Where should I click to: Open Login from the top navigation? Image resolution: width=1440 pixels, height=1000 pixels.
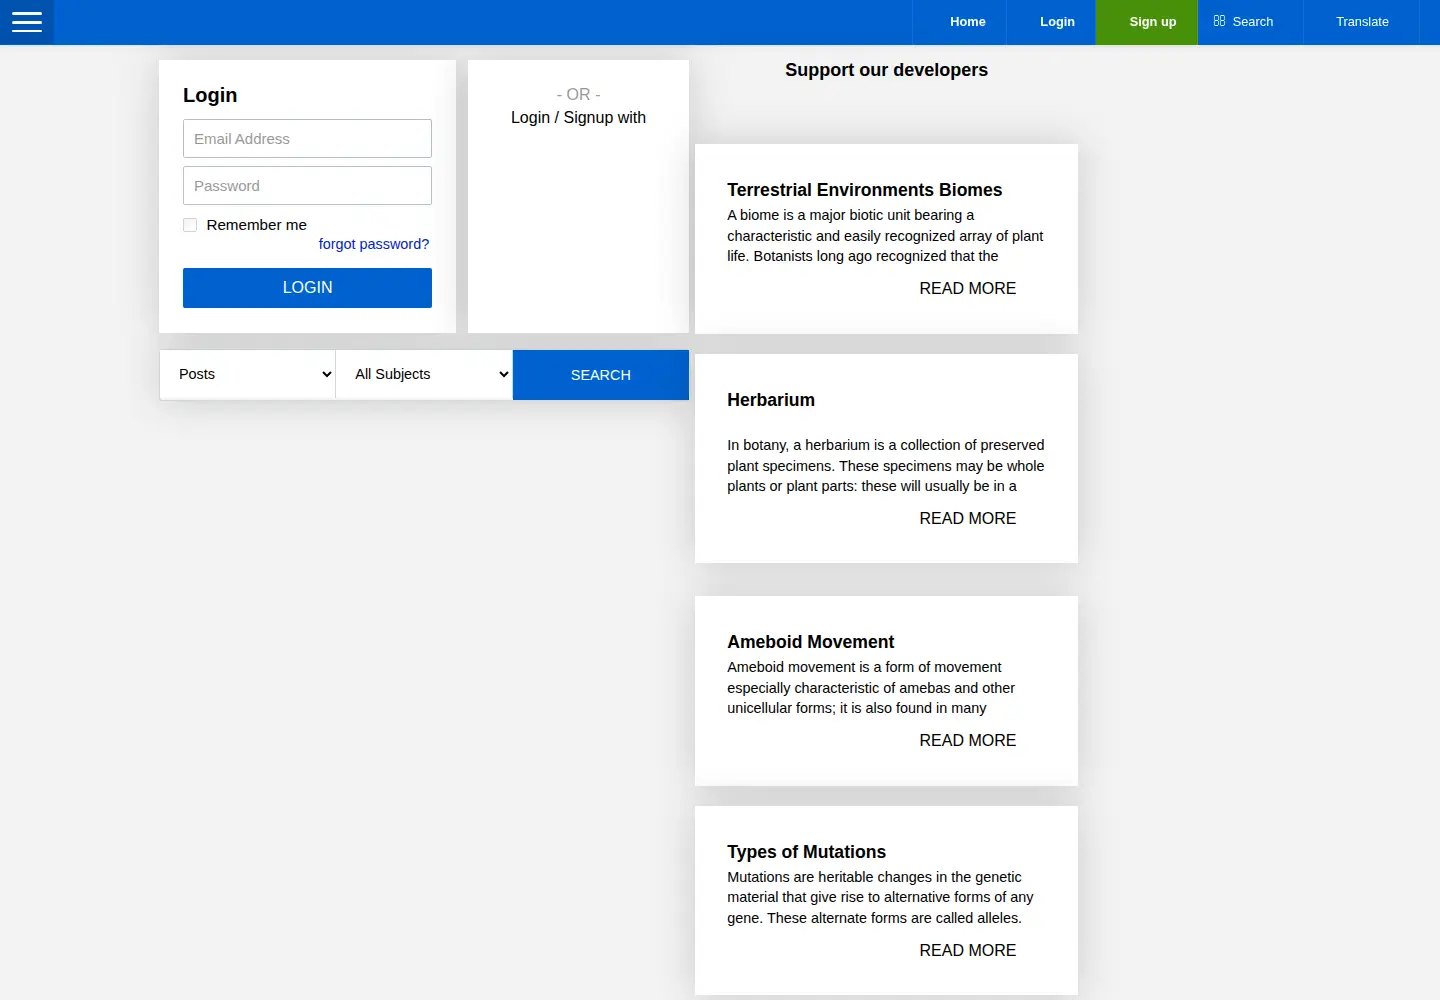[x=1057, y=22]
